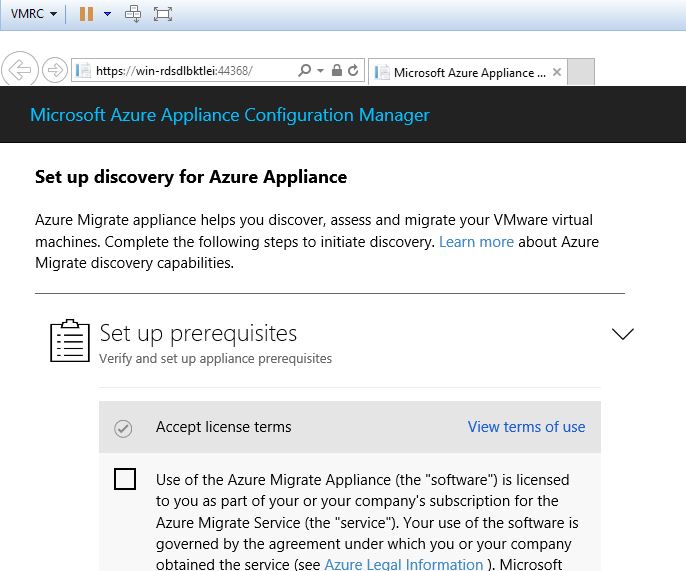Toggle VMRC full screen mode icon
The height and width of the screenshot is (571, 686).
[x=163, y=14]
